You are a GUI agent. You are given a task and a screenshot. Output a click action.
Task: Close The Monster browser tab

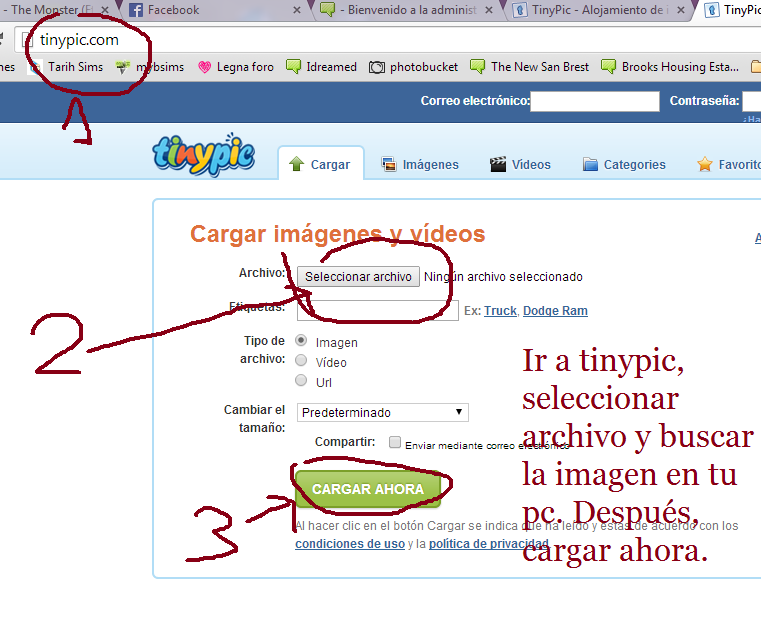point(105,10)
